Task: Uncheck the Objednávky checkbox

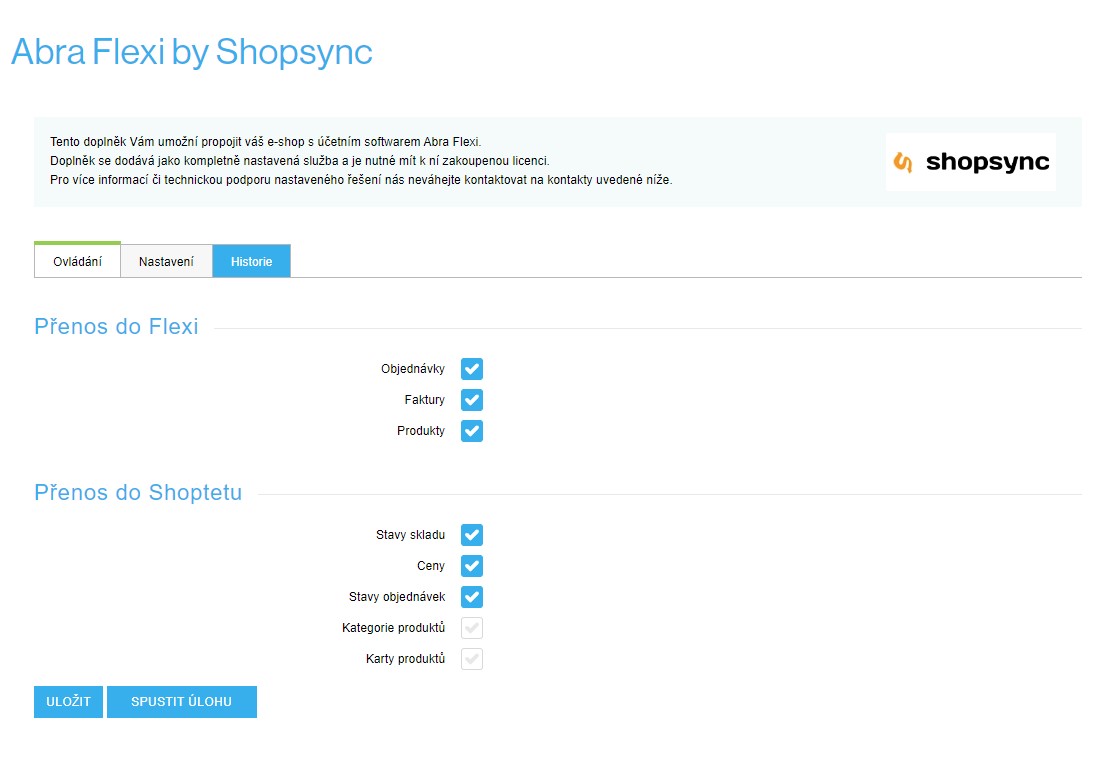Action: (x=471, y=369)
